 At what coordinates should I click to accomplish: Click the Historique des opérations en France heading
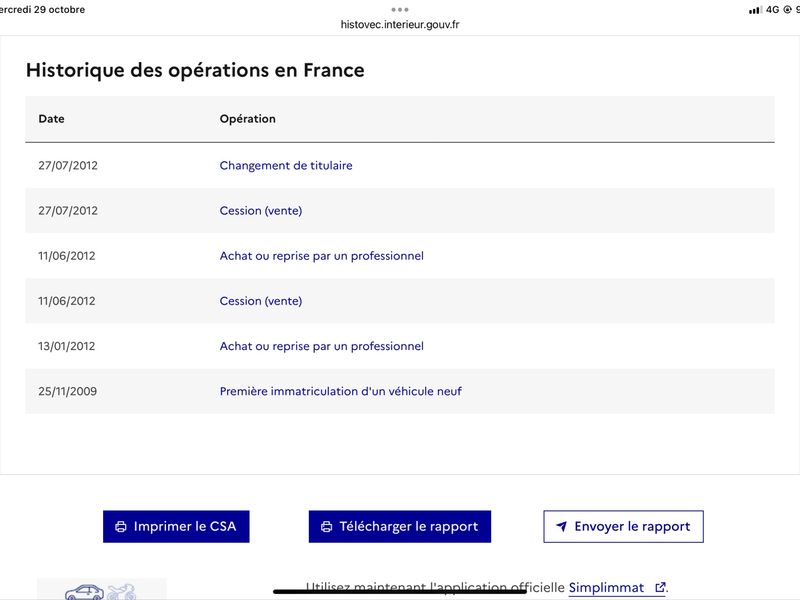(x=195, y=70)
